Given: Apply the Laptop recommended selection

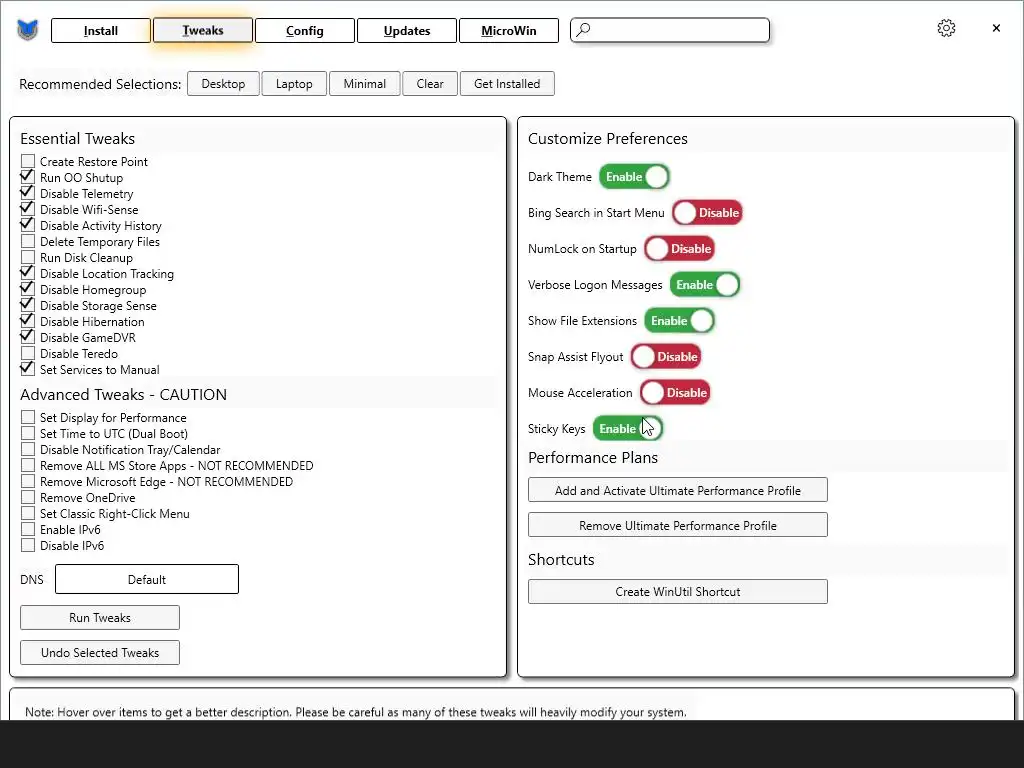Looking at the screenshot, I should (x=294, y=84).
